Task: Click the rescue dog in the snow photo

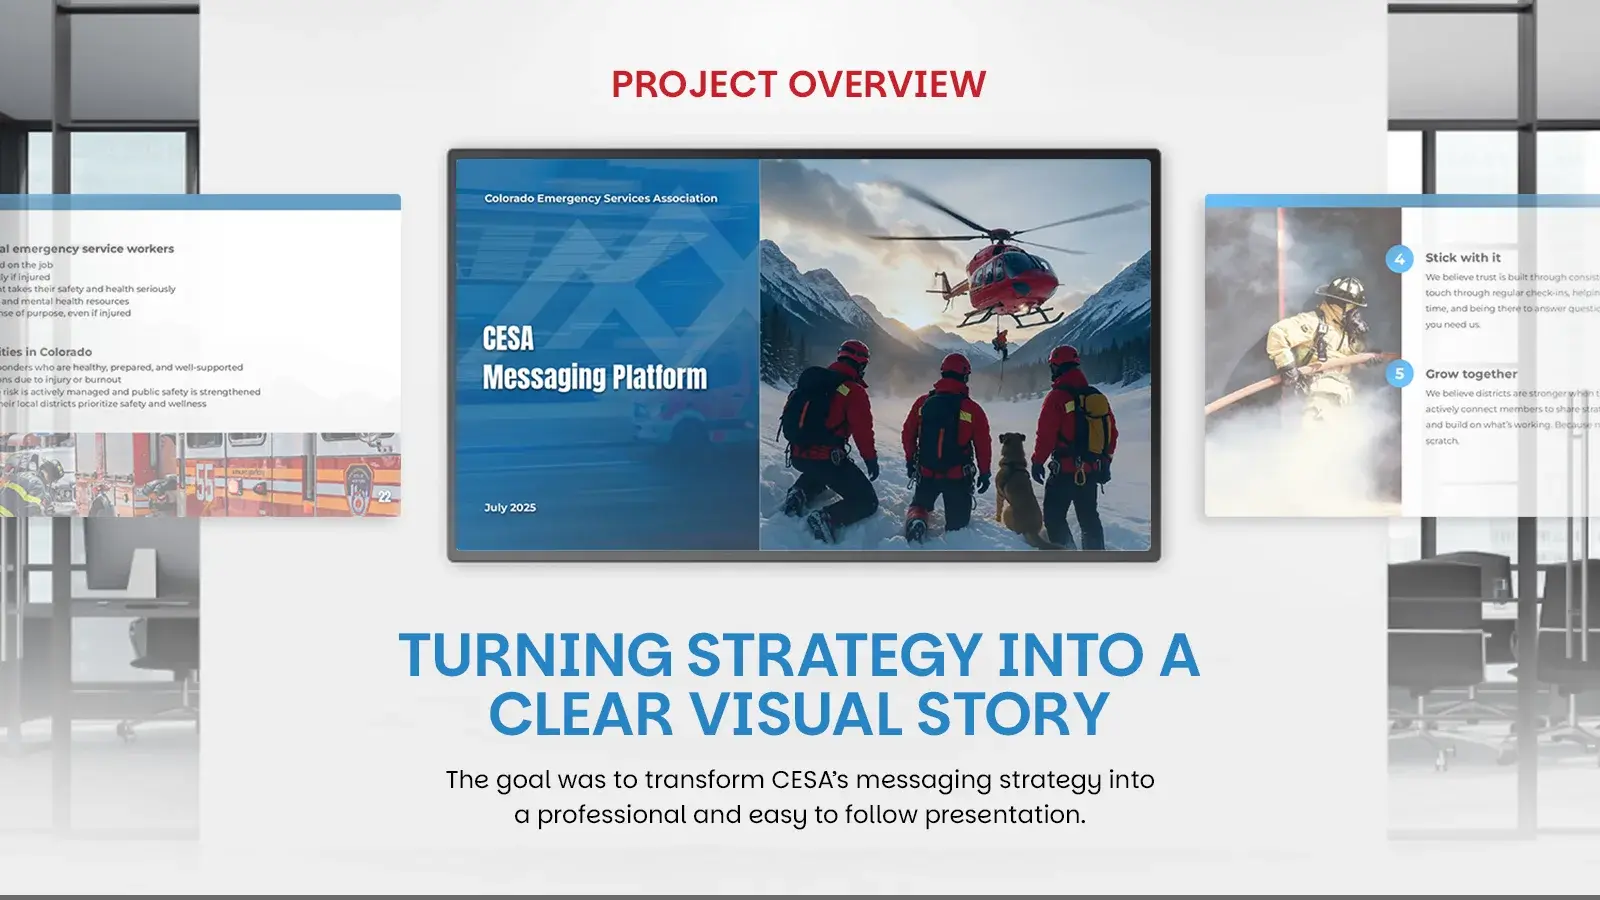Action: [x=1018, y=485]
